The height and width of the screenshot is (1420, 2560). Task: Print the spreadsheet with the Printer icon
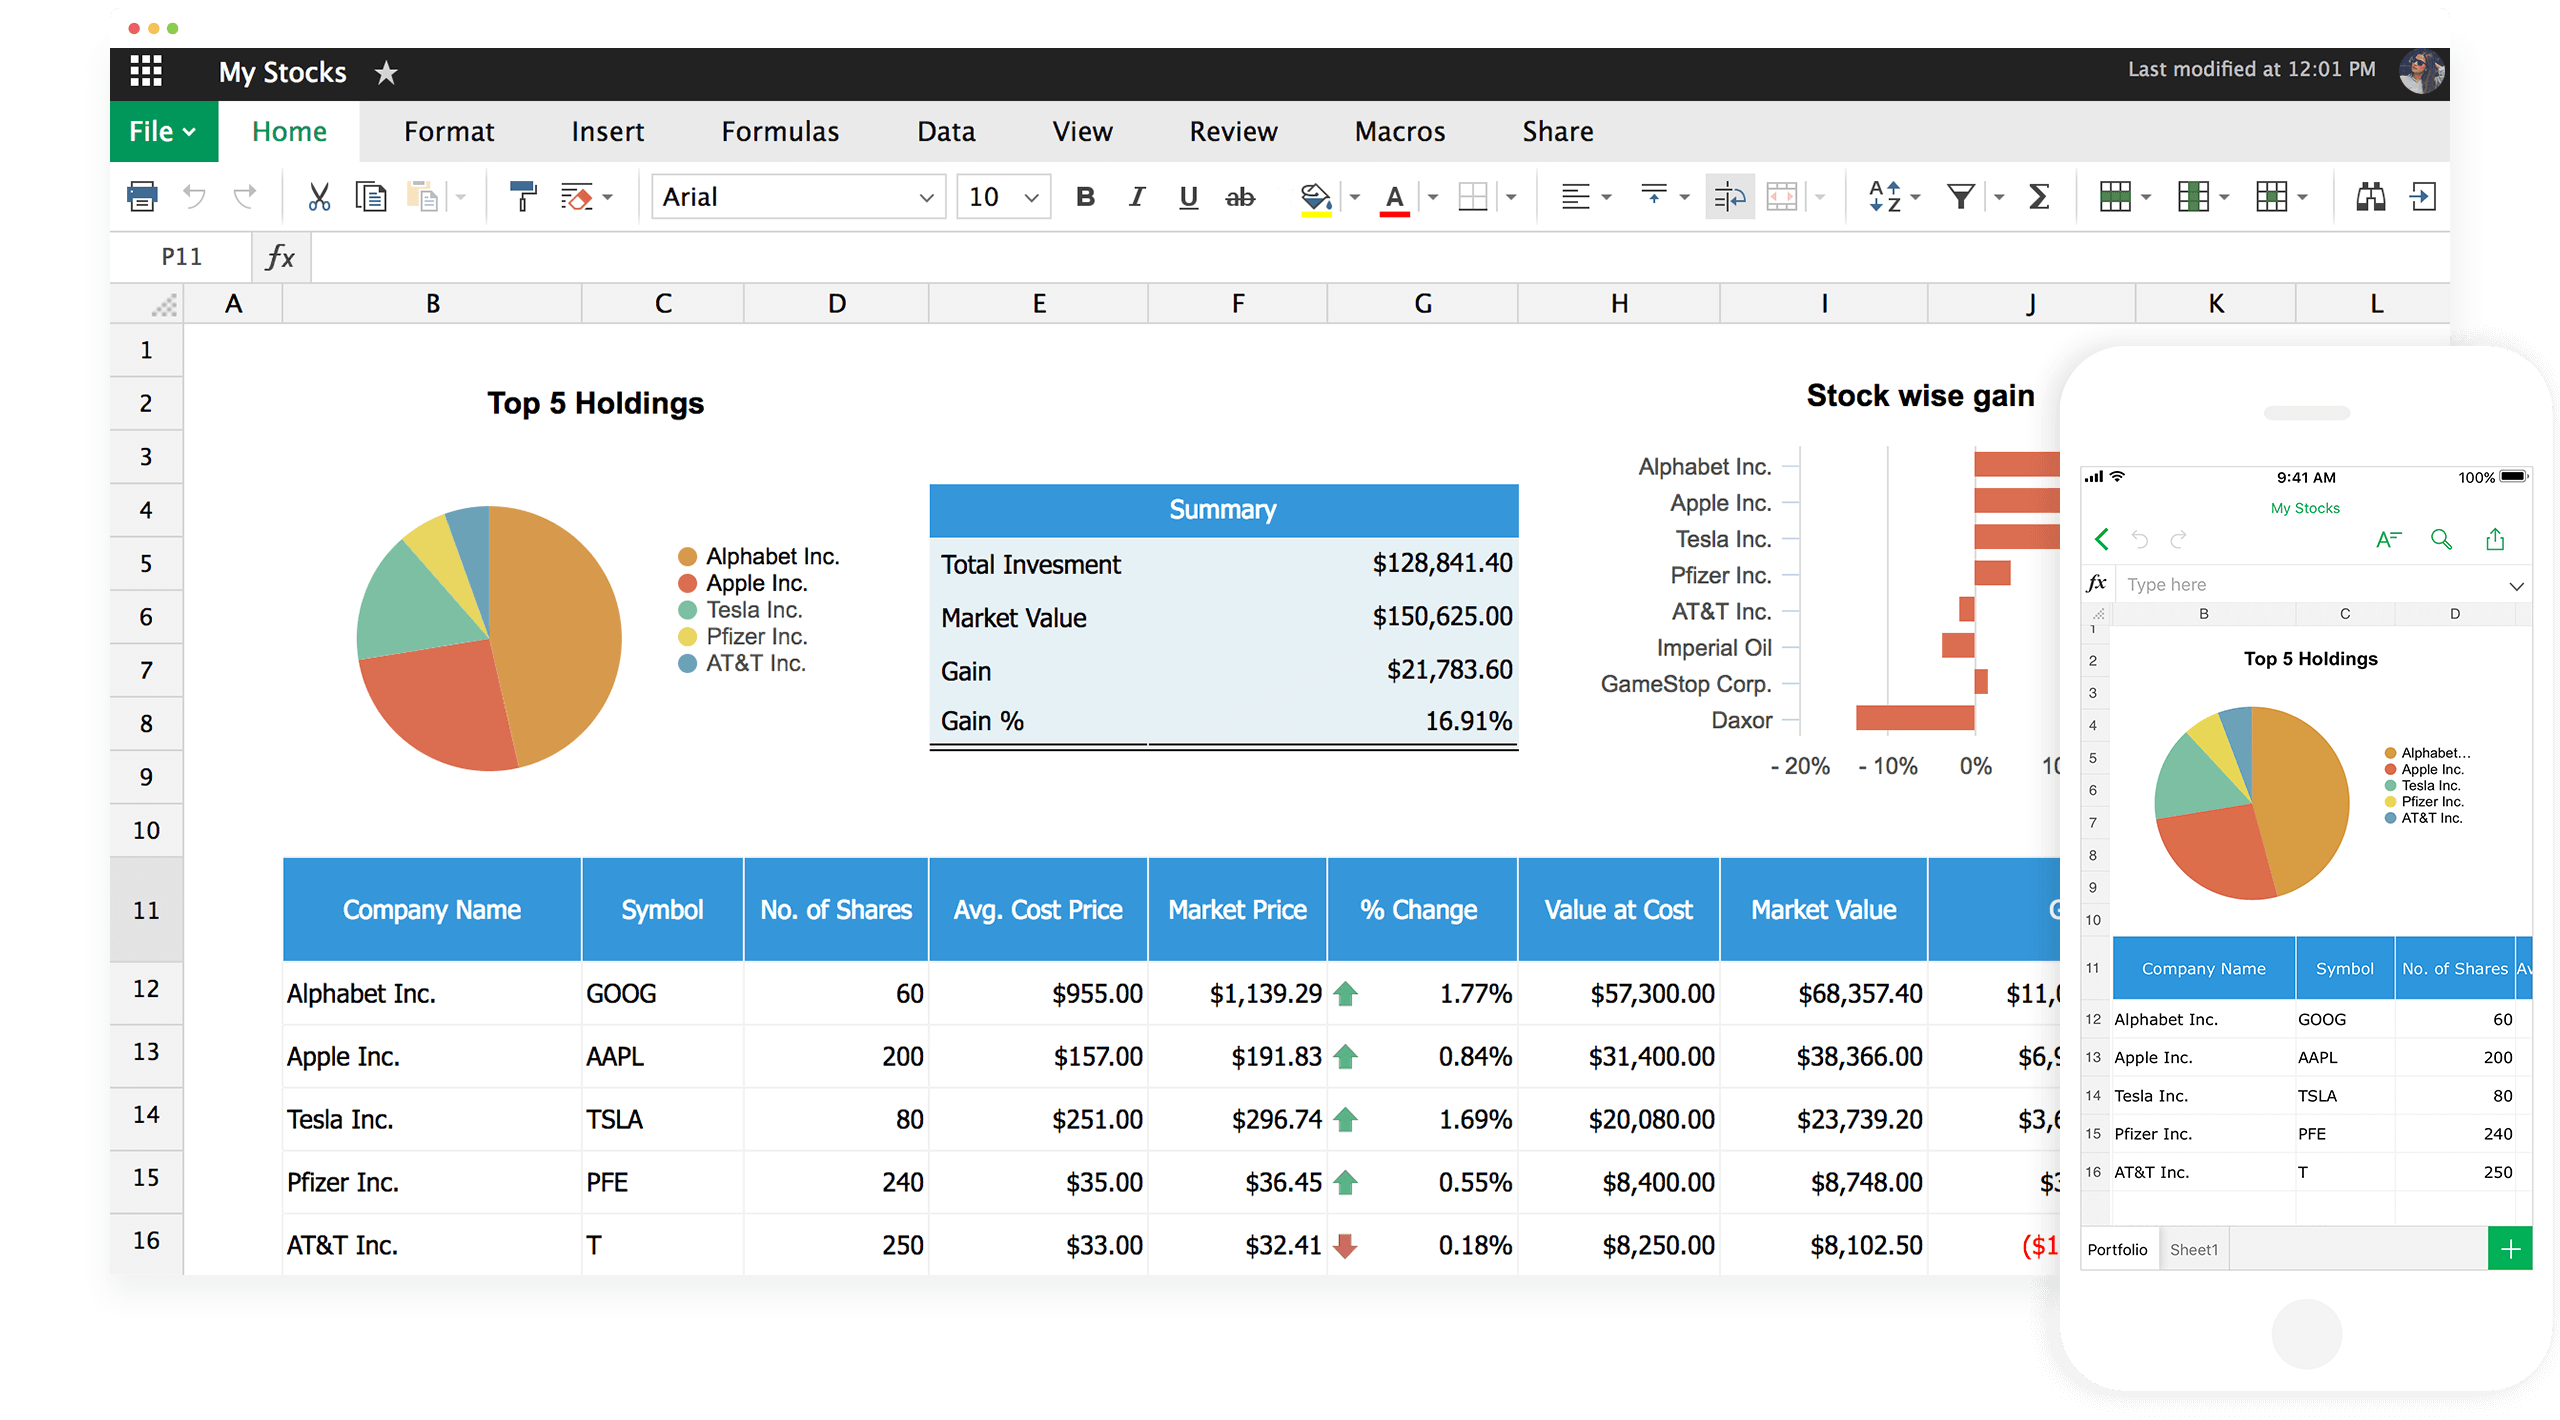142,196
